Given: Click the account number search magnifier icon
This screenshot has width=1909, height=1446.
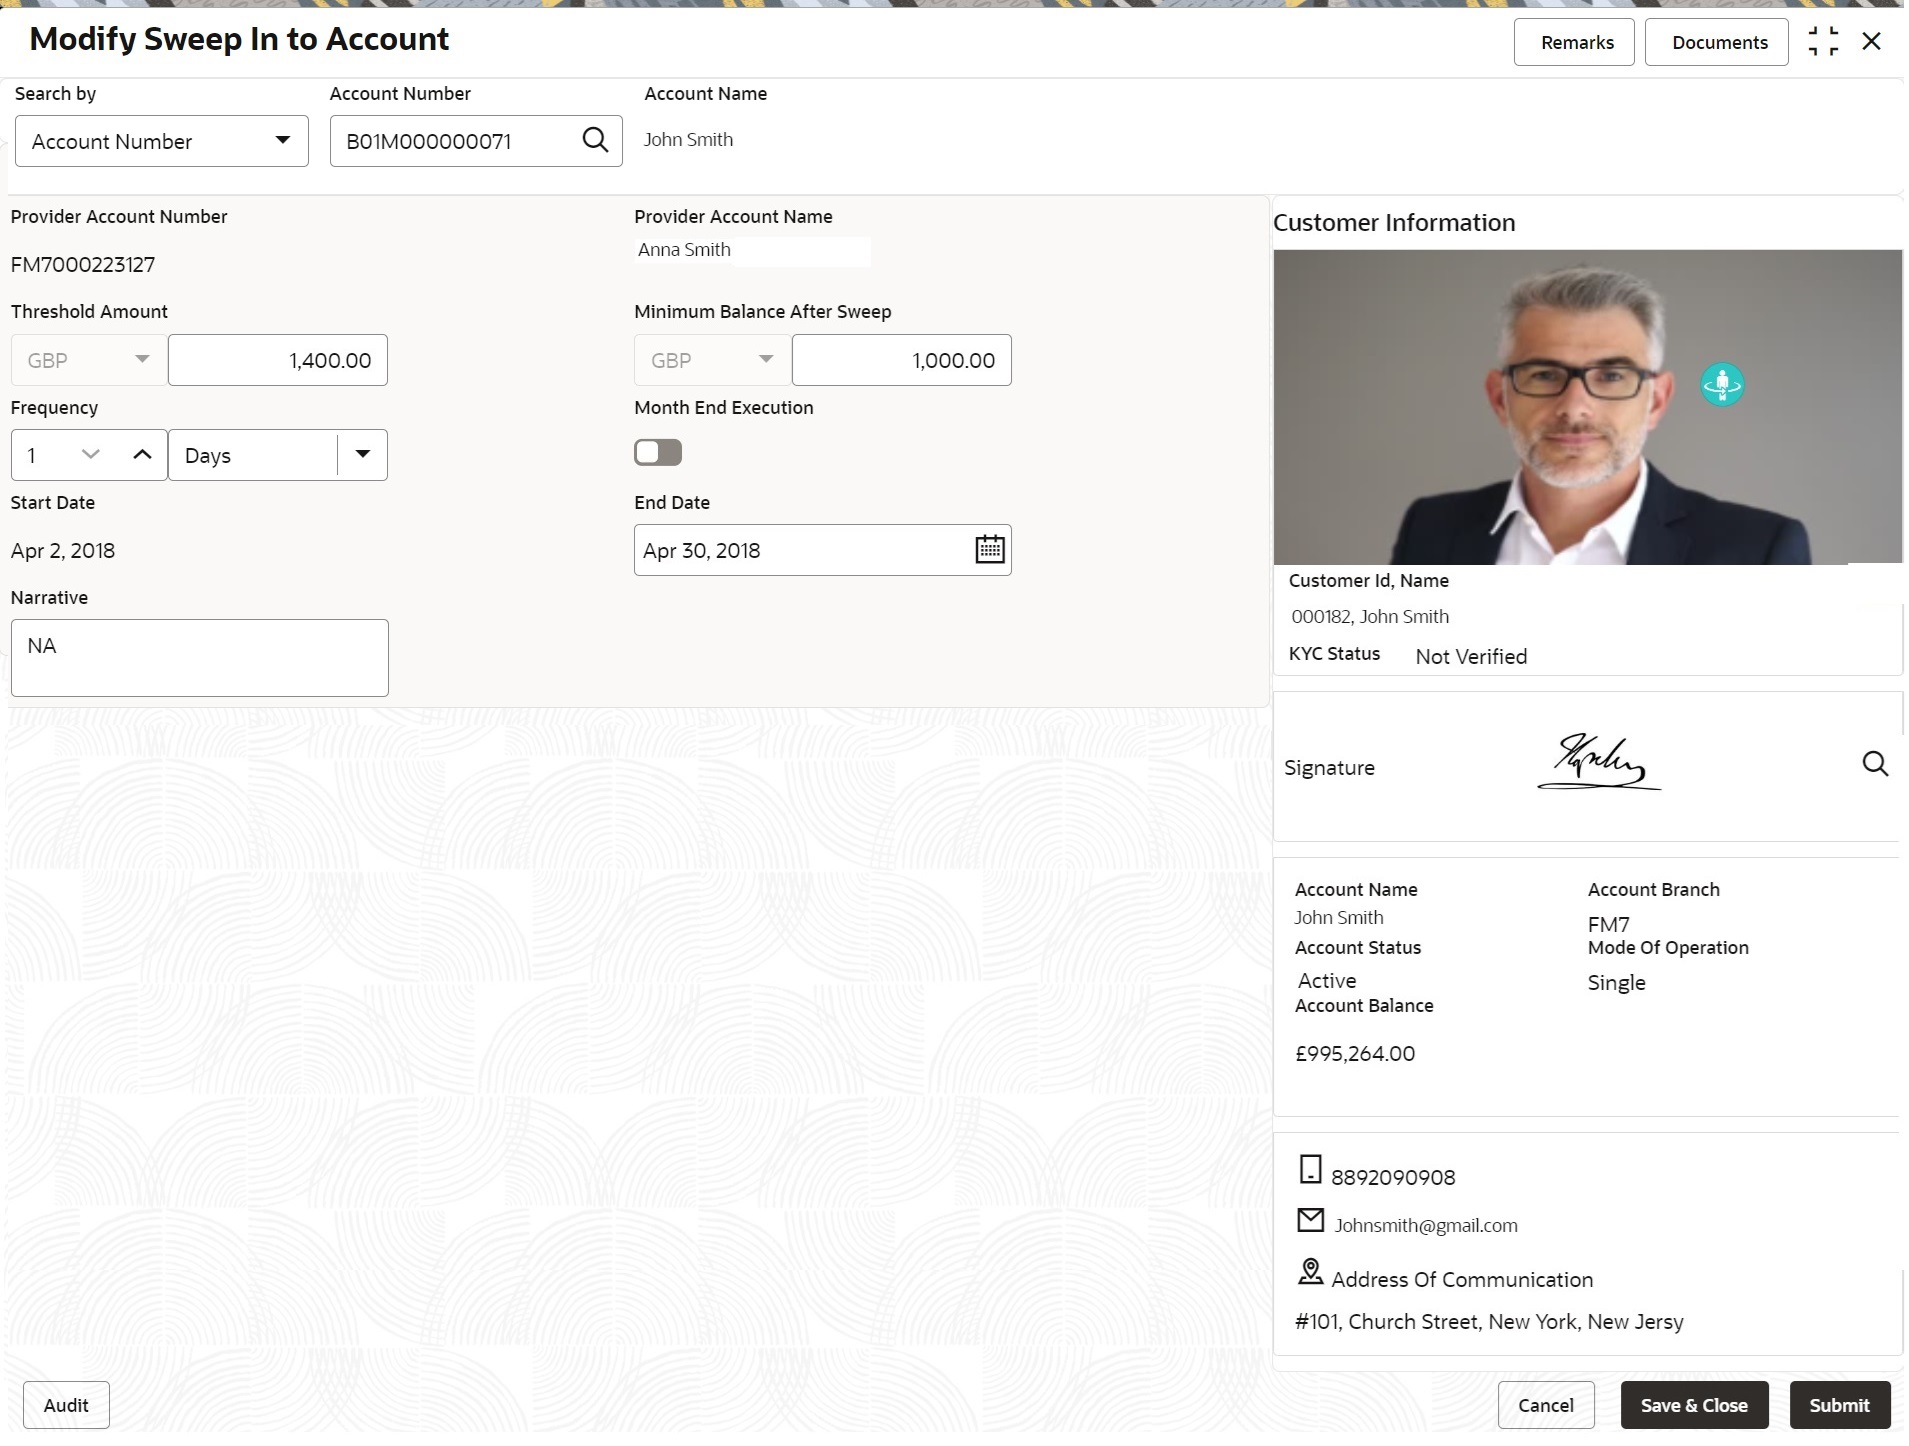Looking at the screenshot, I should (595, 140).
